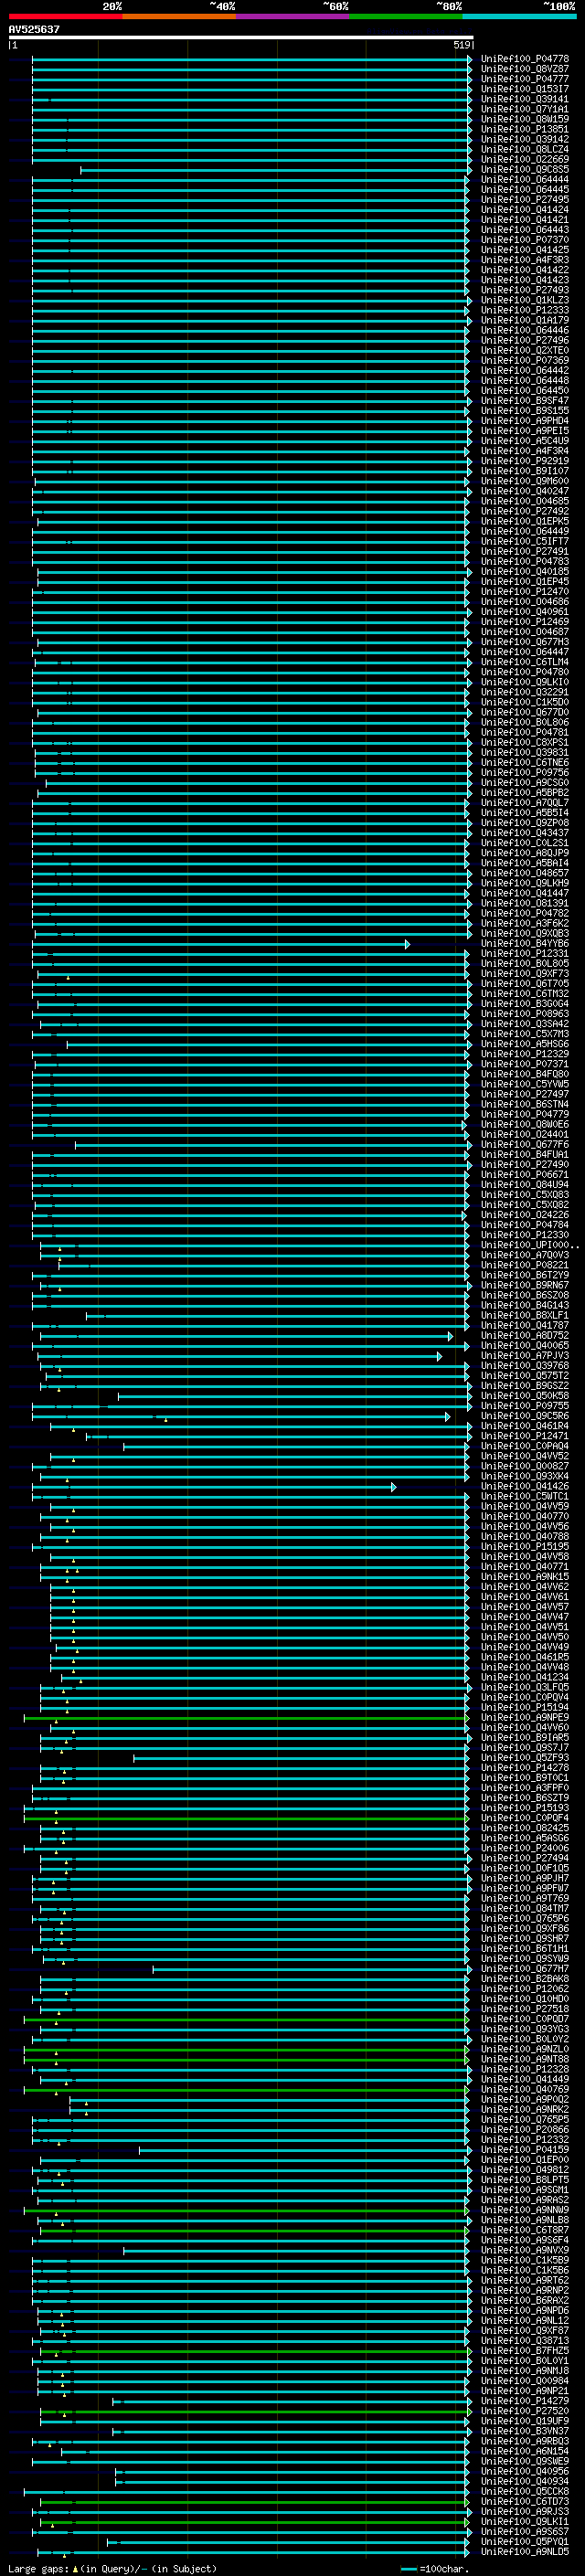Open the UniRef100_P04777 hit link

pos(525,79)
